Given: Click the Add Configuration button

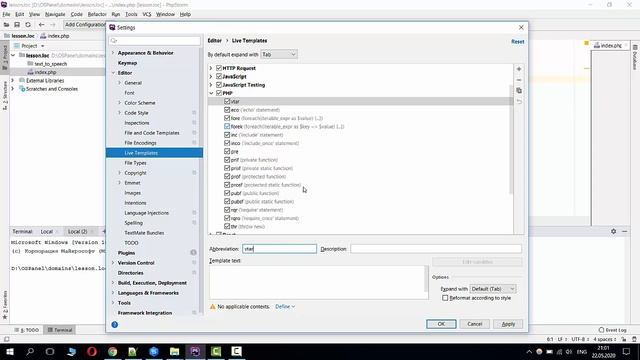Looking at the screenshot, I should [x=84, y=25].
